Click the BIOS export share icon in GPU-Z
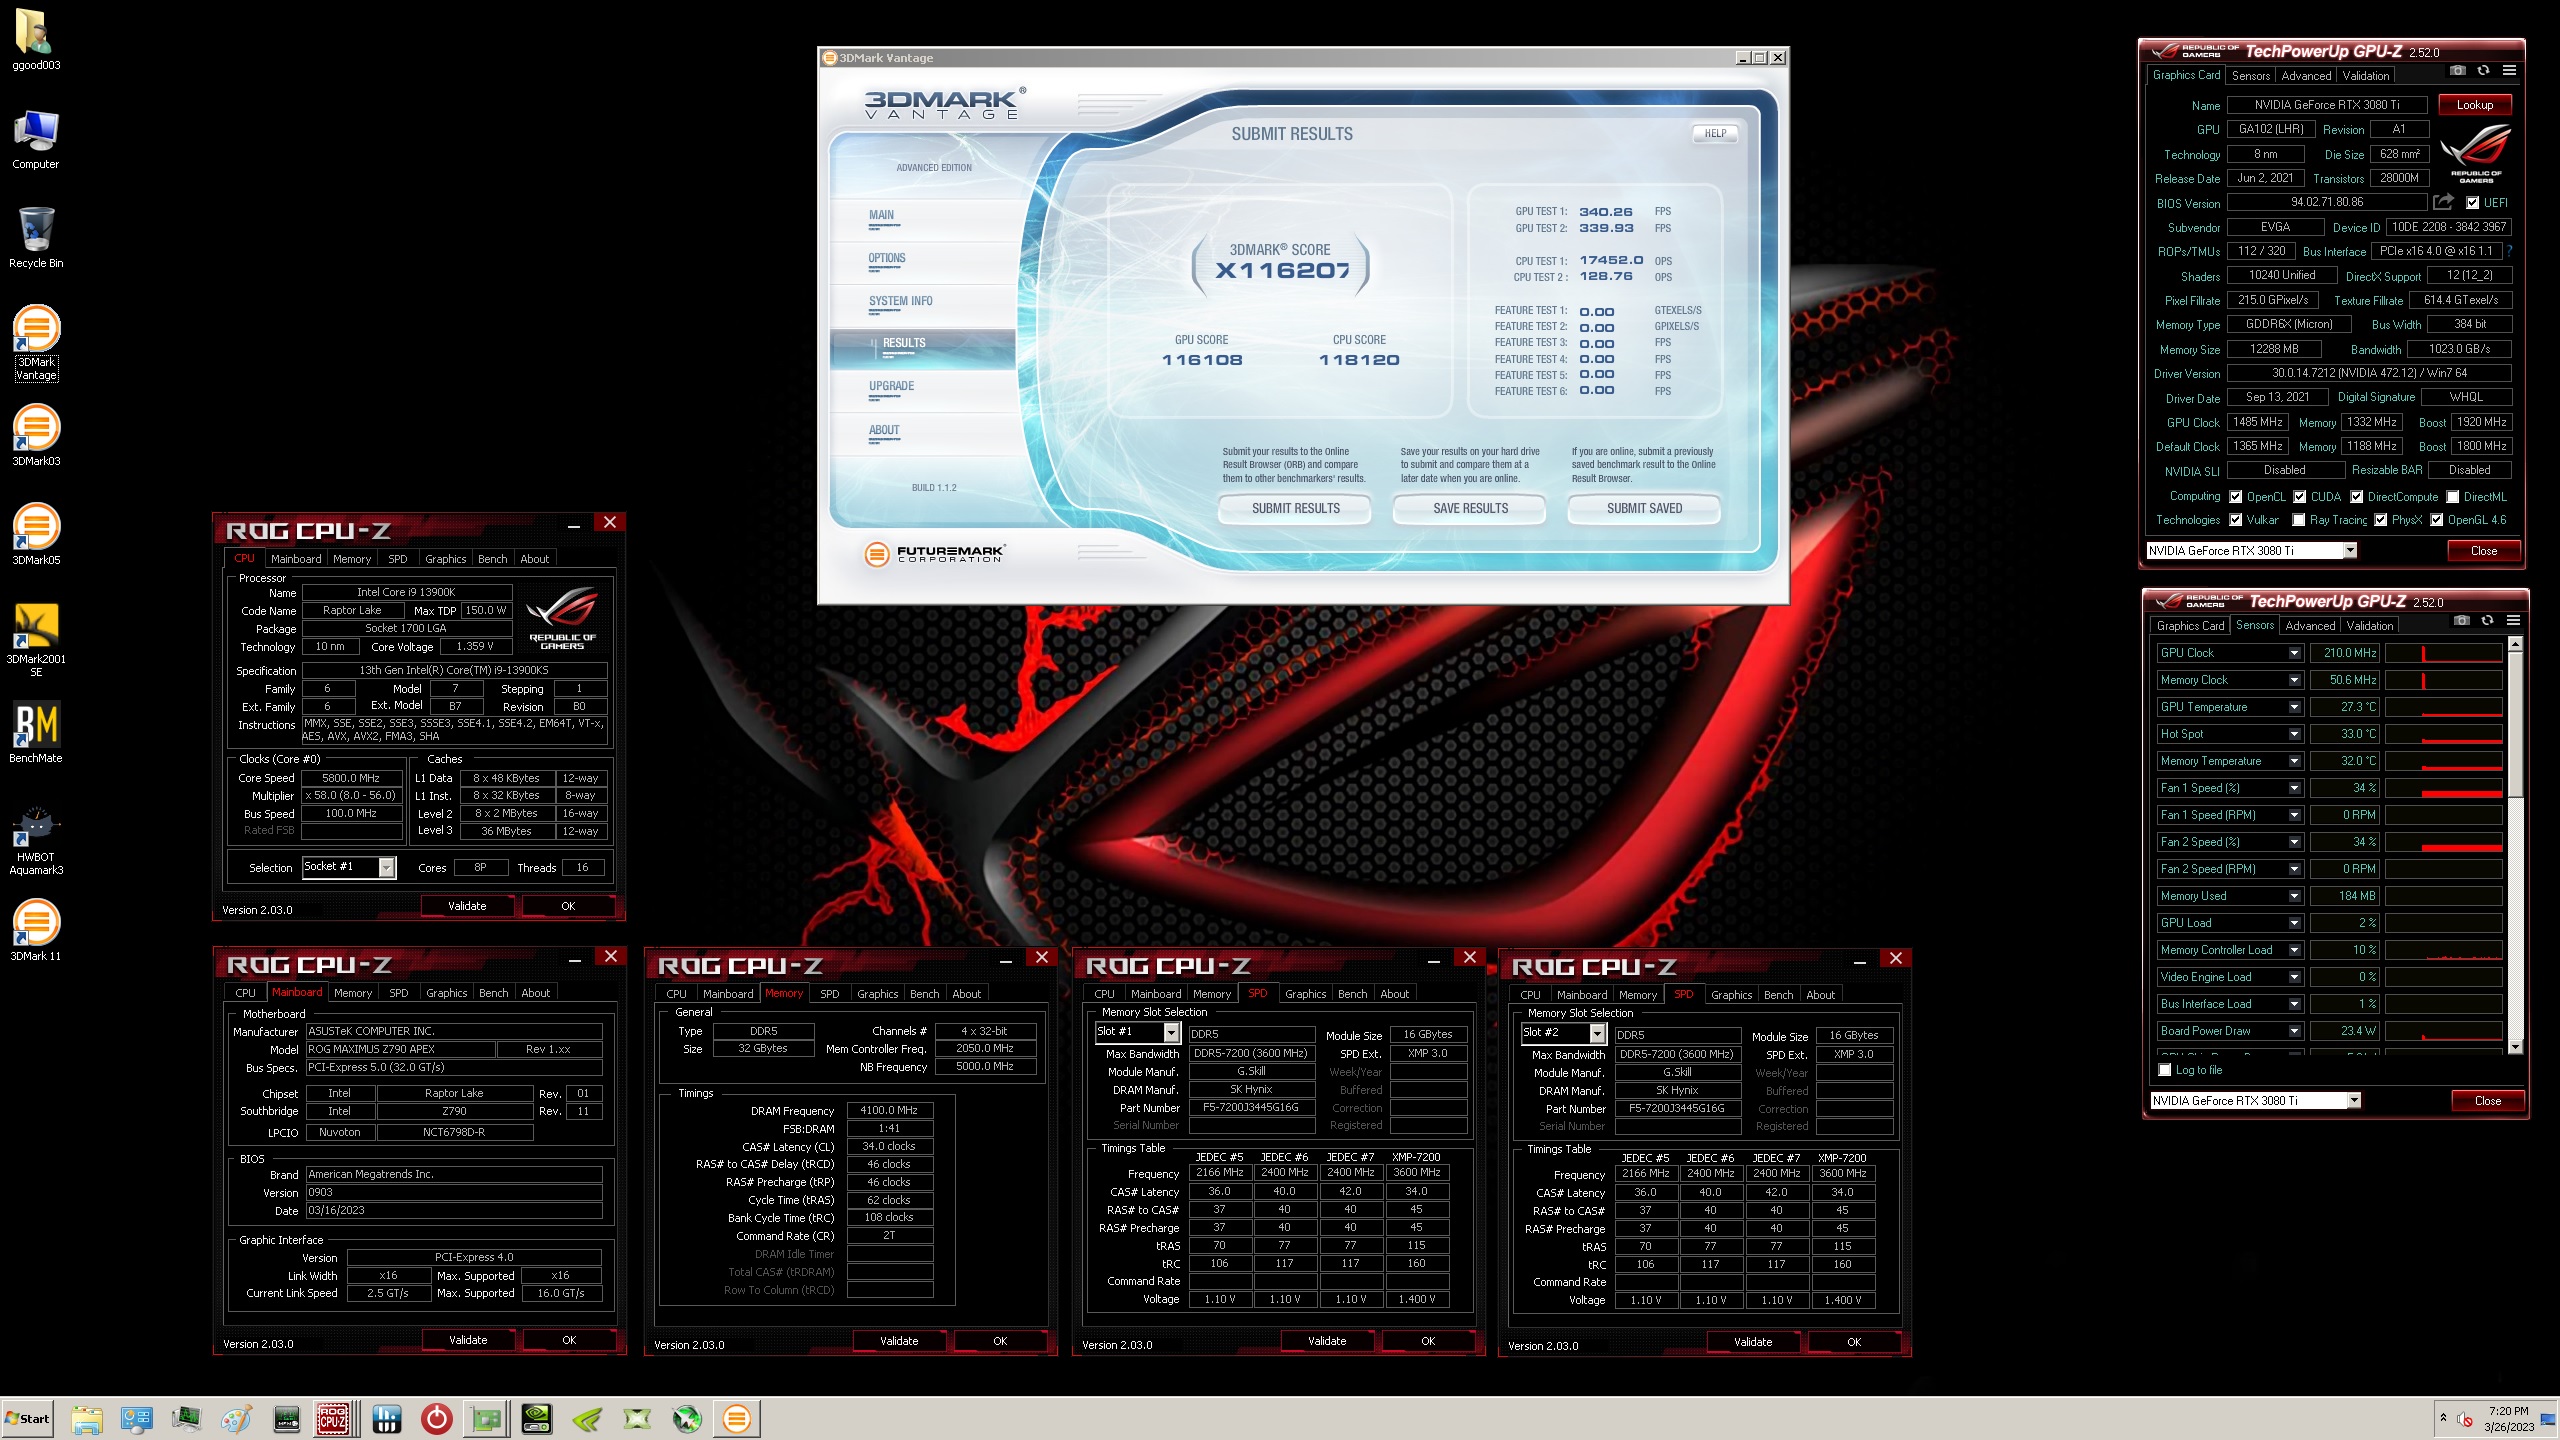Image resolution: width=2560 pixels, height=1440 pixels. (x=2443, y=202)
